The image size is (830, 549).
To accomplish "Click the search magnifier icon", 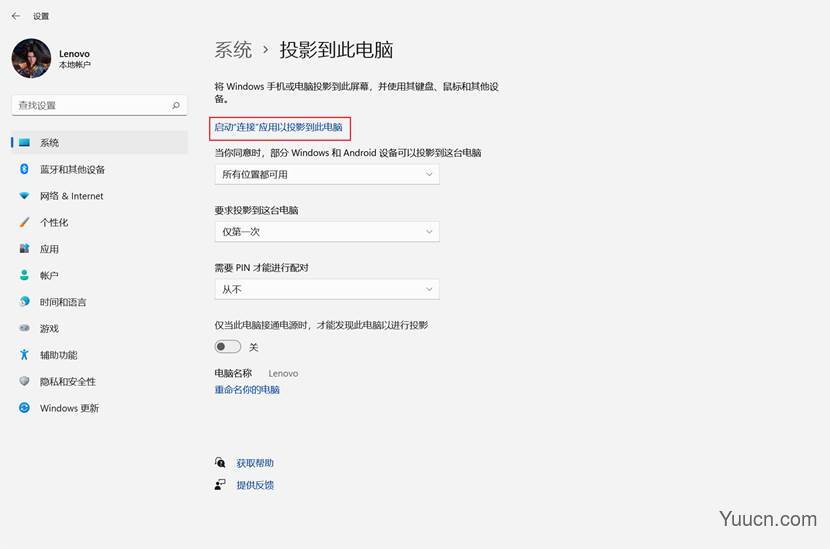I will pos(176,105).
